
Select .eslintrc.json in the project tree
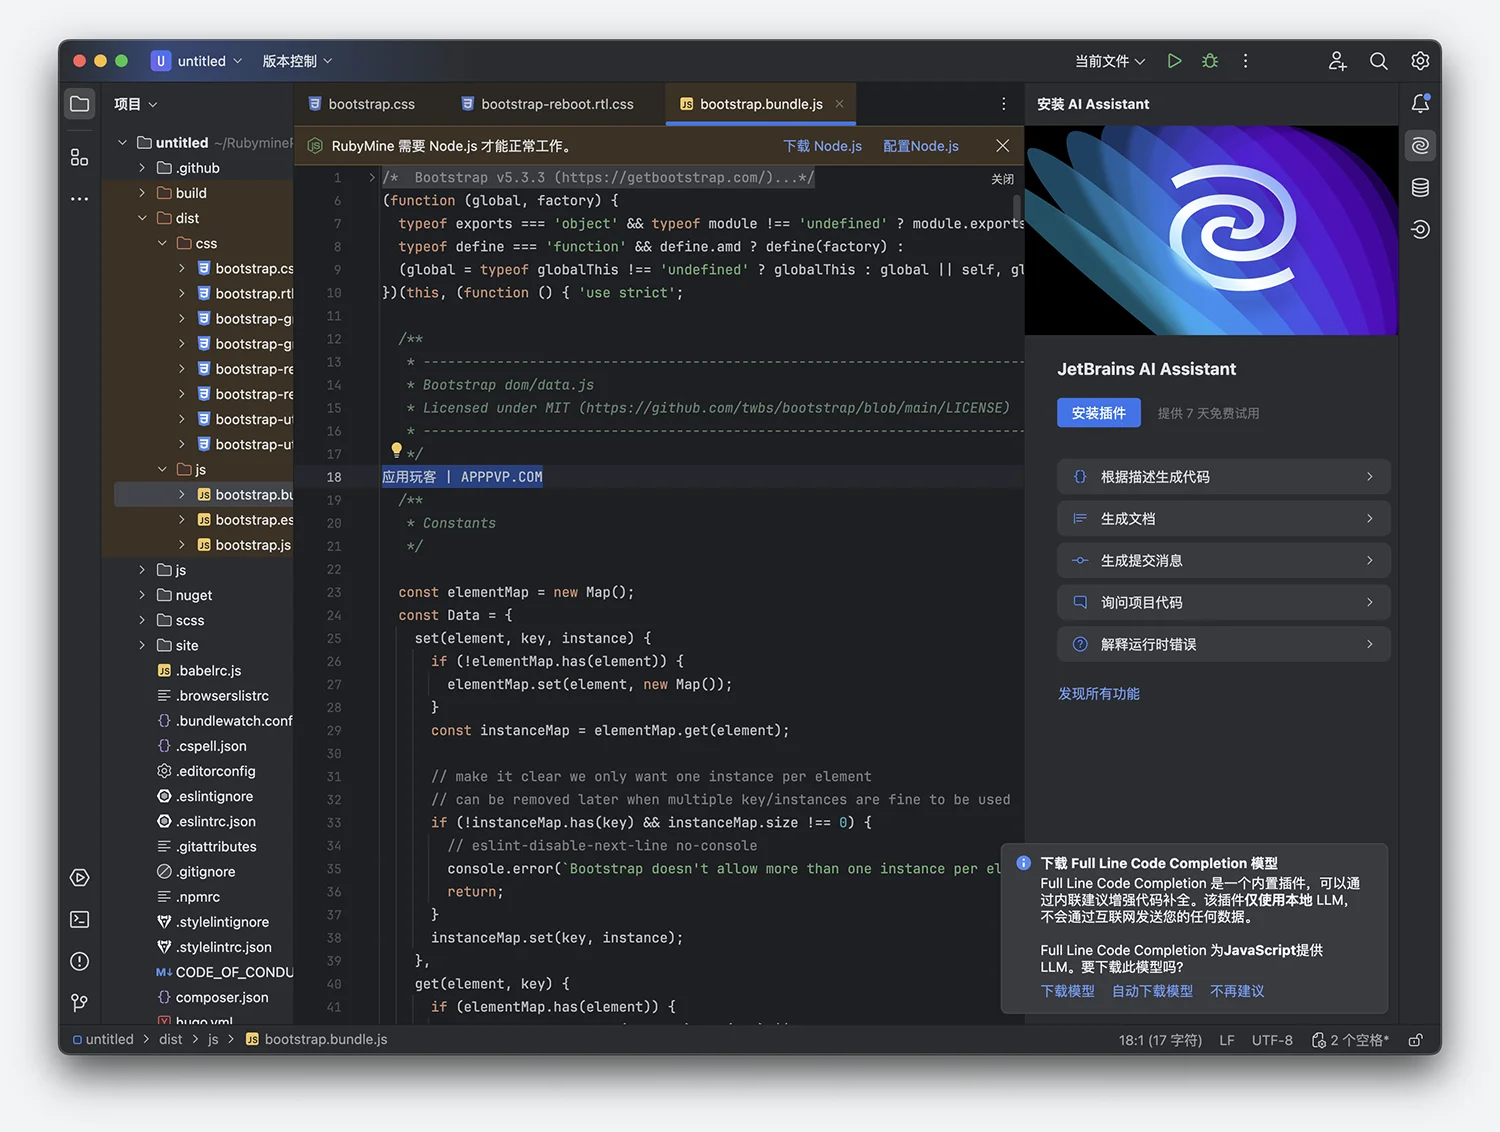(207, 821)
